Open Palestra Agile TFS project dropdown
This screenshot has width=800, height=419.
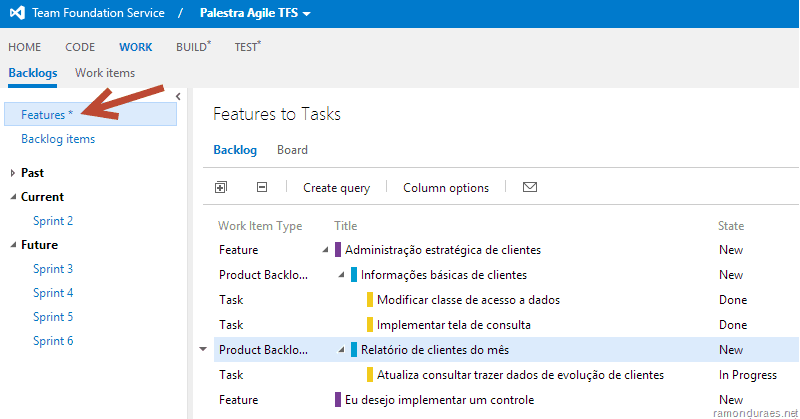point(255,13)
